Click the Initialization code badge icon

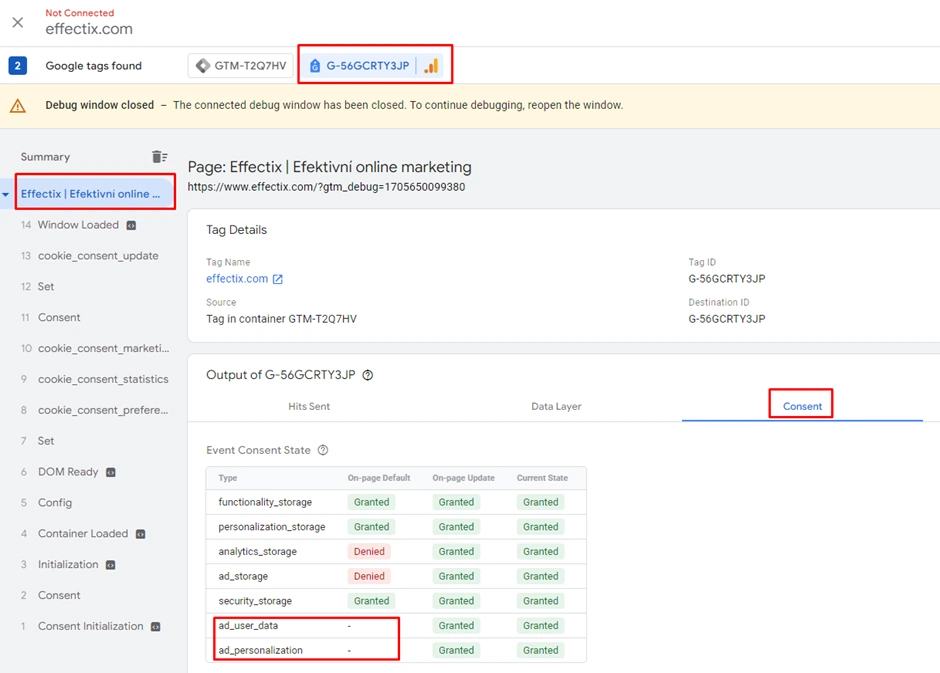pos(111,565)
